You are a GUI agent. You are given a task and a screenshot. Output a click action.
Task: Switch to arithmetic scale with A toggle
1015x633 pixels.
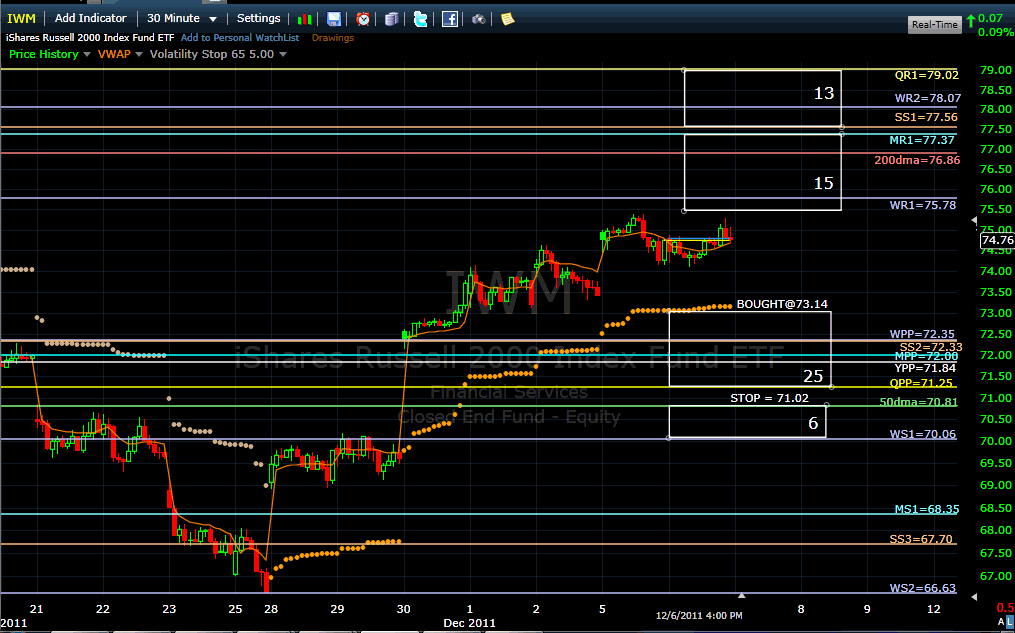(1001, 621)
